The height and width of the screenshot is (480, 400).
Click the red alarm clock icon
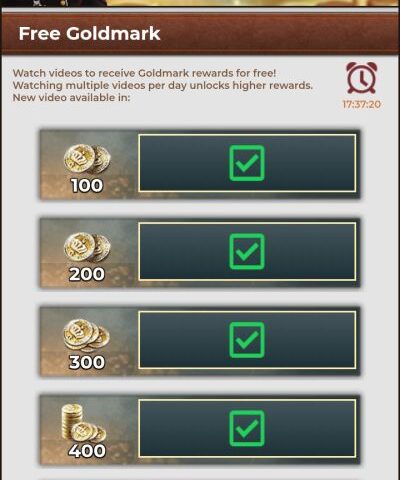coord(362,78)
